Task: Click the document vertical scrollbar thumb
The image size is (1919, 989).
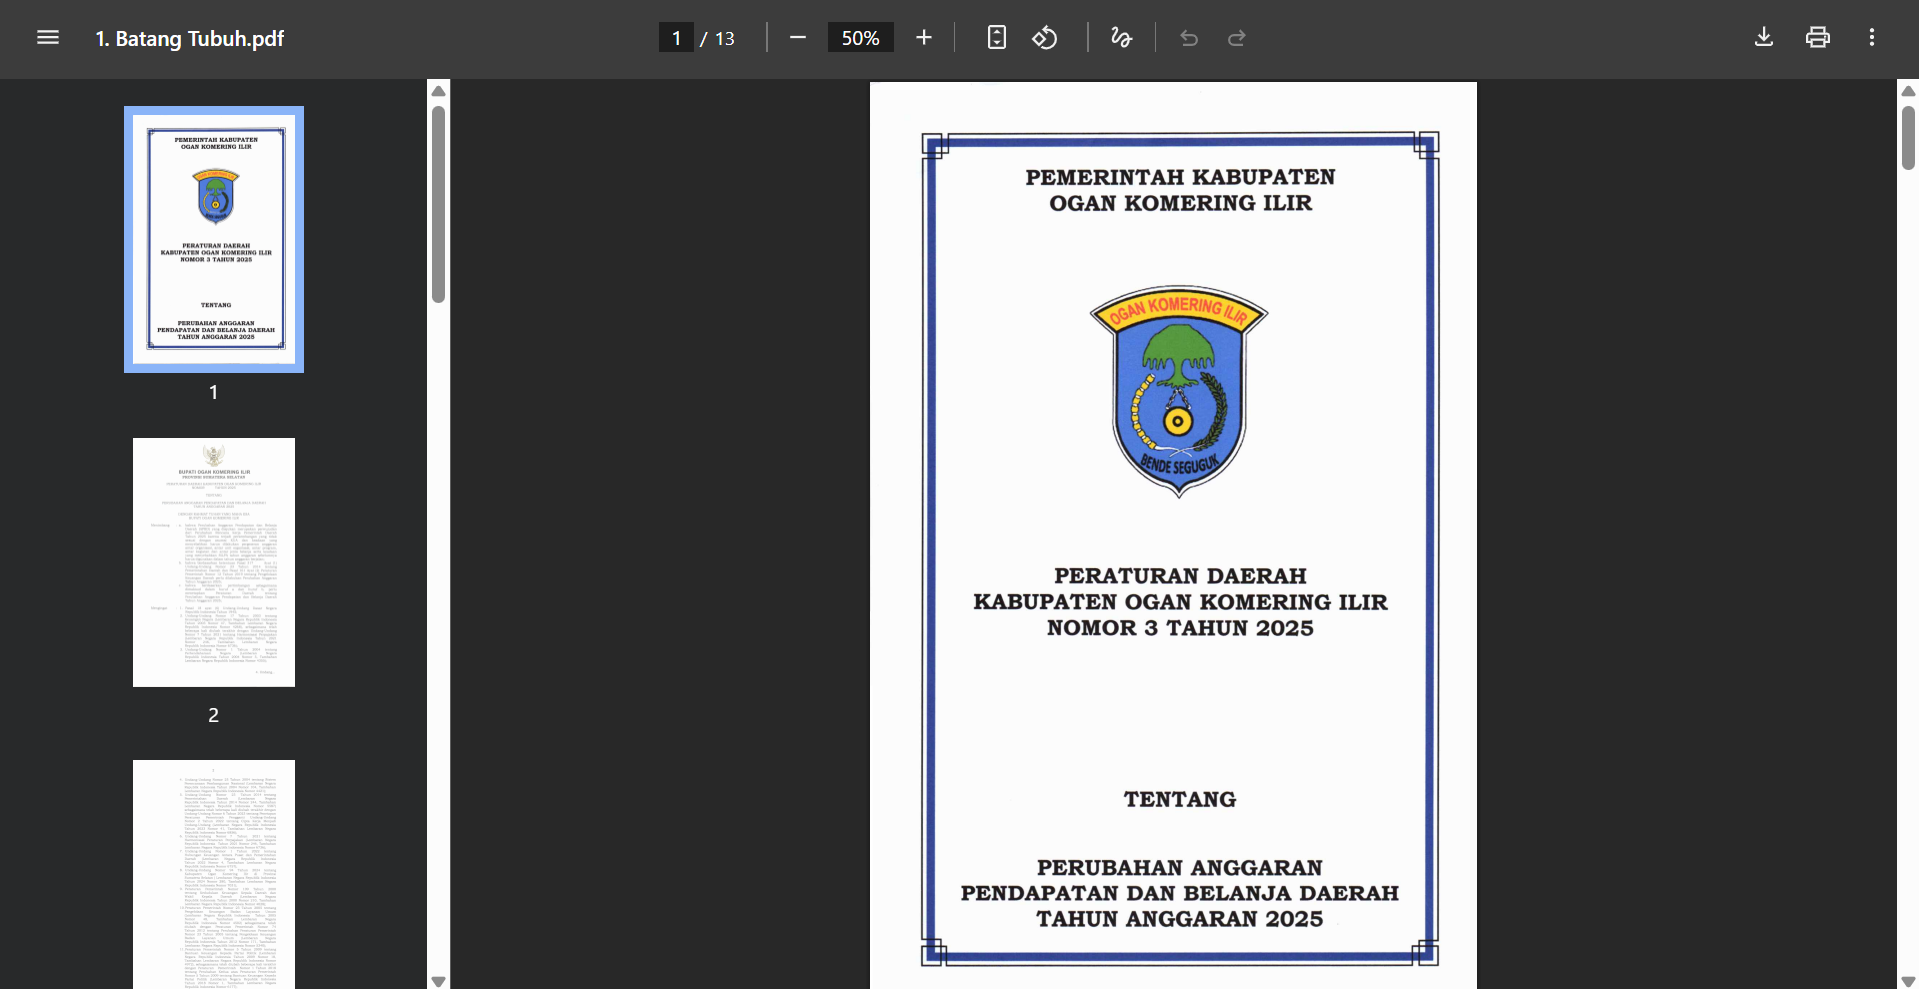Action: (1908, 138)
